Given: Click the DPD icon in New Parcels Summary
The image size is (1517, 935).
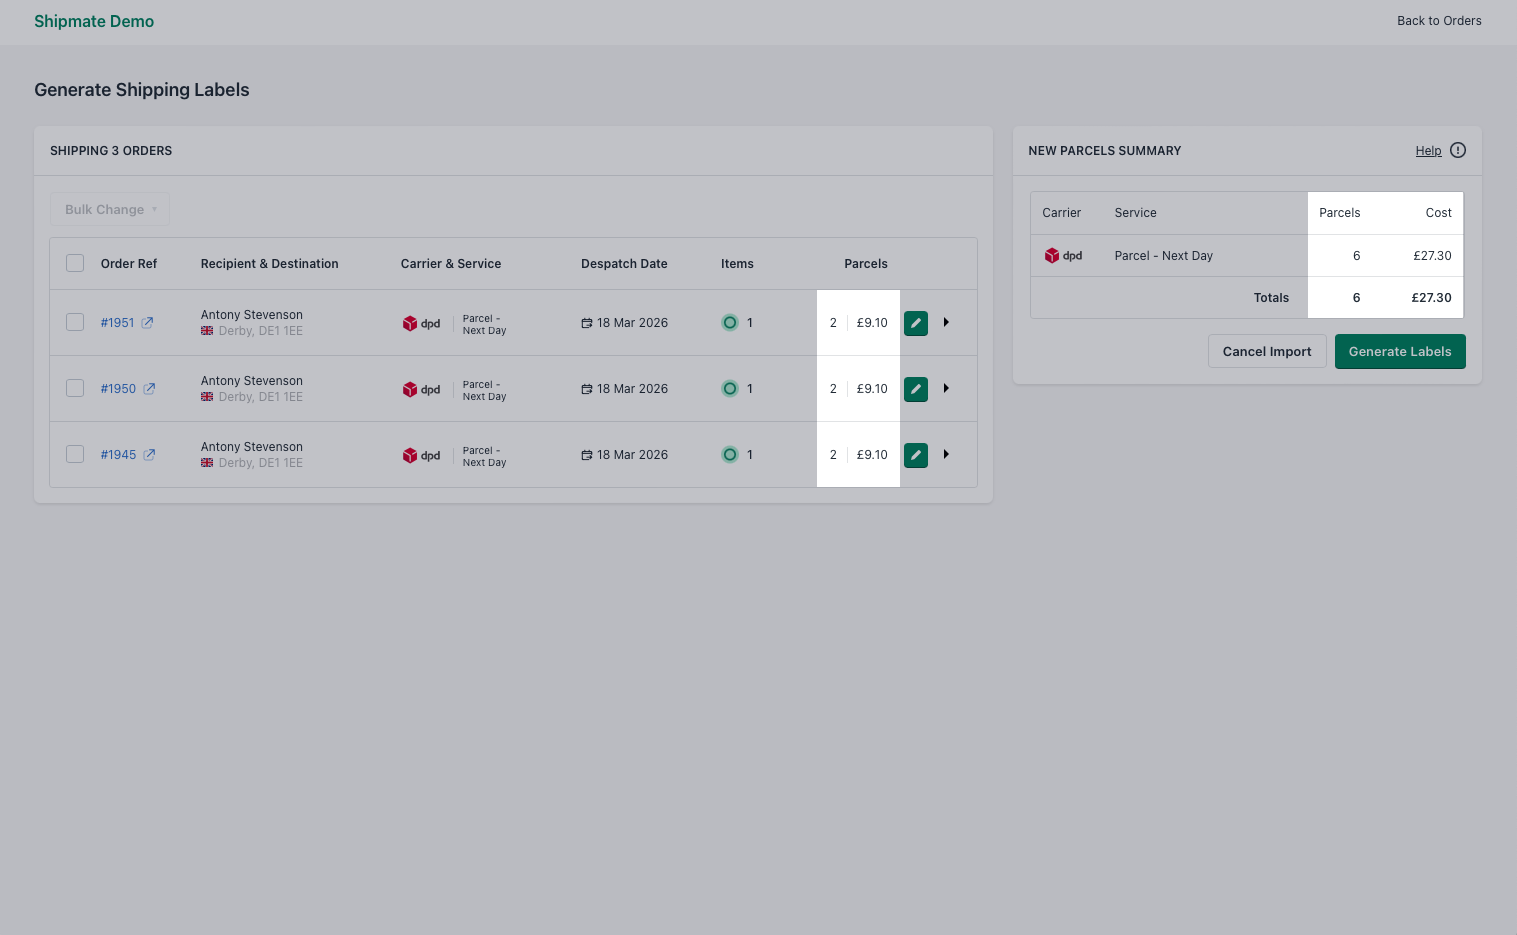Looking at the screenshot, I should 1052,255.
